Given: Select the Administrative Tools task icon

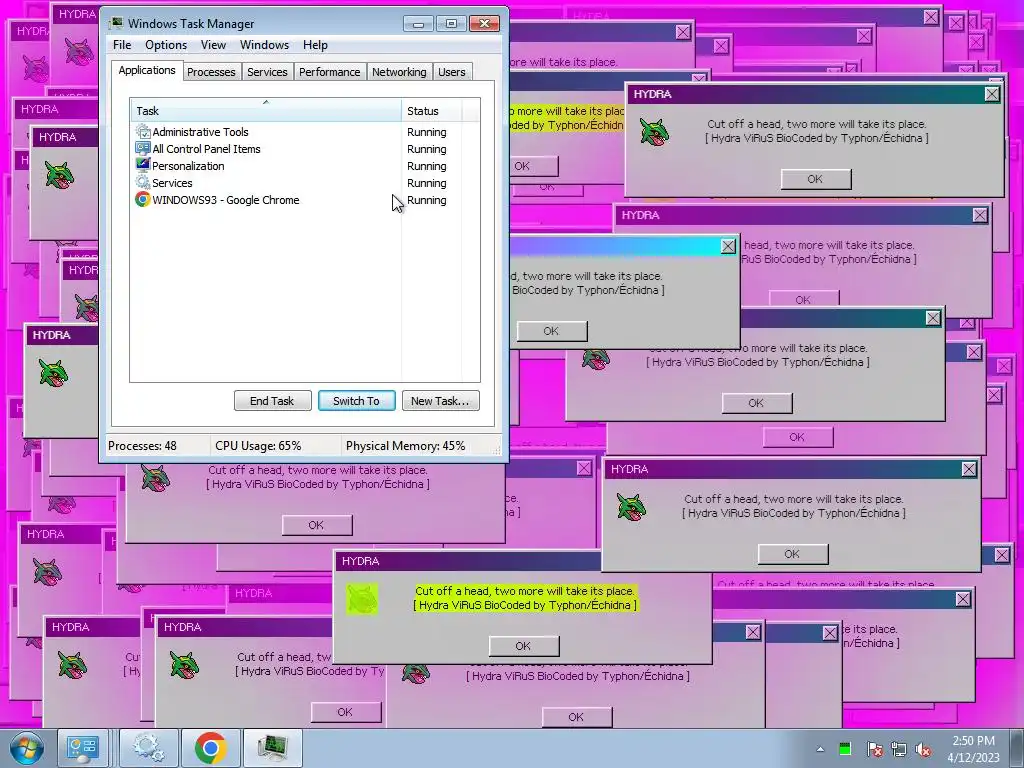Looking at the screenshot, I should (x=143, y=132).
